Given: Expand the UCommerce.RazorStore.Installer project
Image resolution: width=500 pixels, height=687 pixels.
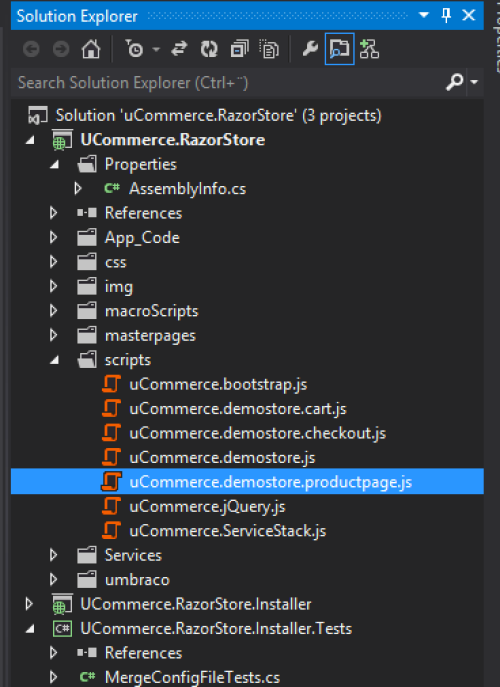Looking at the screenshot, I should coord(29,604).
